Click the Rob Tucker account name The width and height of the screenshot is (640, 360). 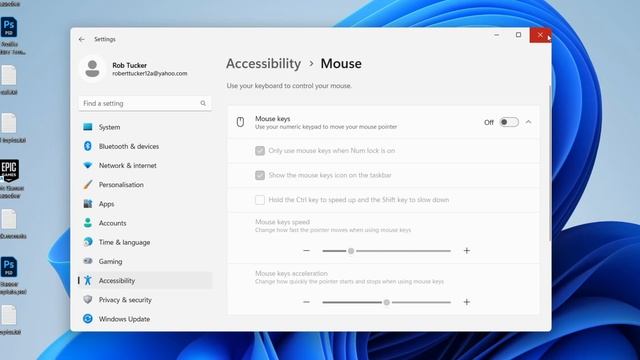tap(129, 65)
